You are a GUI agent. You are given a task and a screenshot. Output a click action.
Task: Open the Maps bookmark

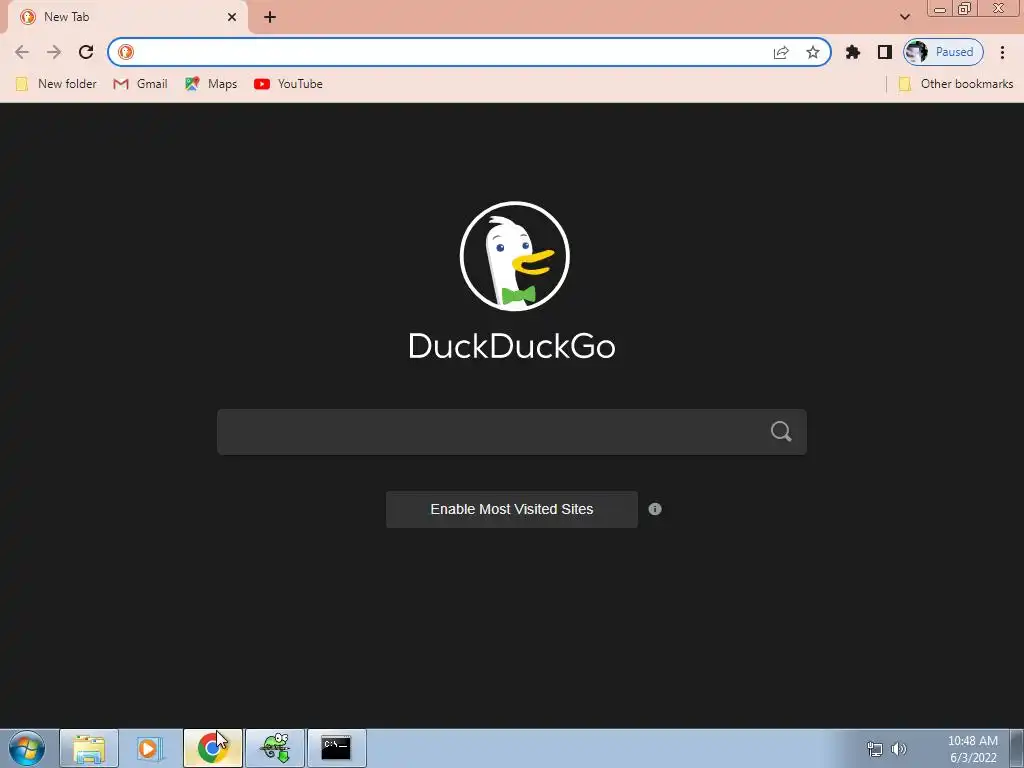click(x=211, y=84)
